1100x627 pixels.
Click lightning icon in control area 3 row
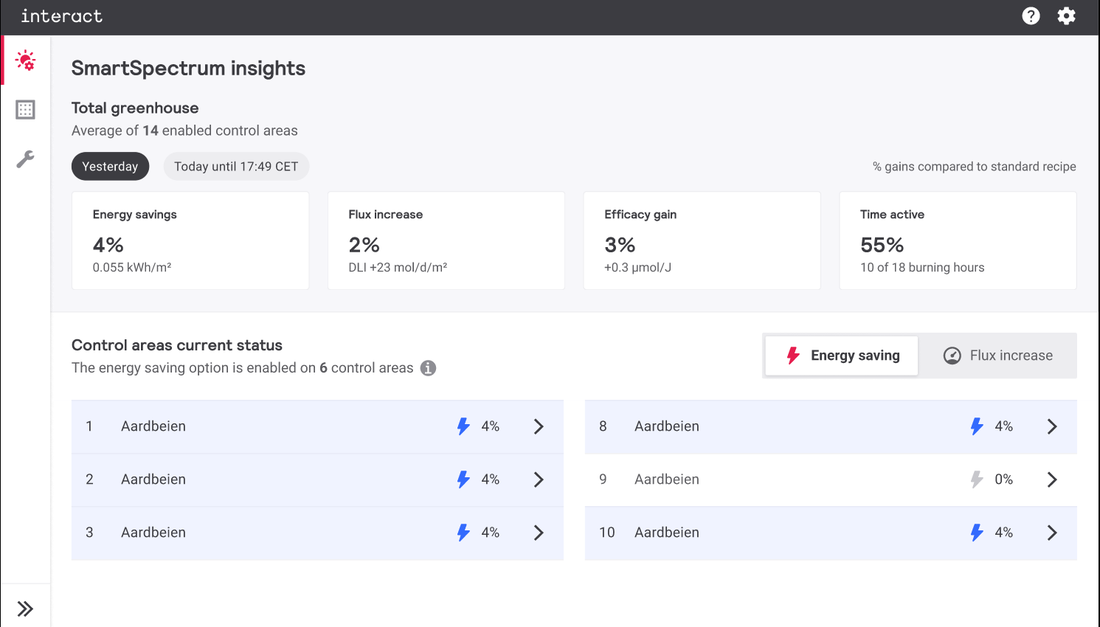(x=463, y=533)
